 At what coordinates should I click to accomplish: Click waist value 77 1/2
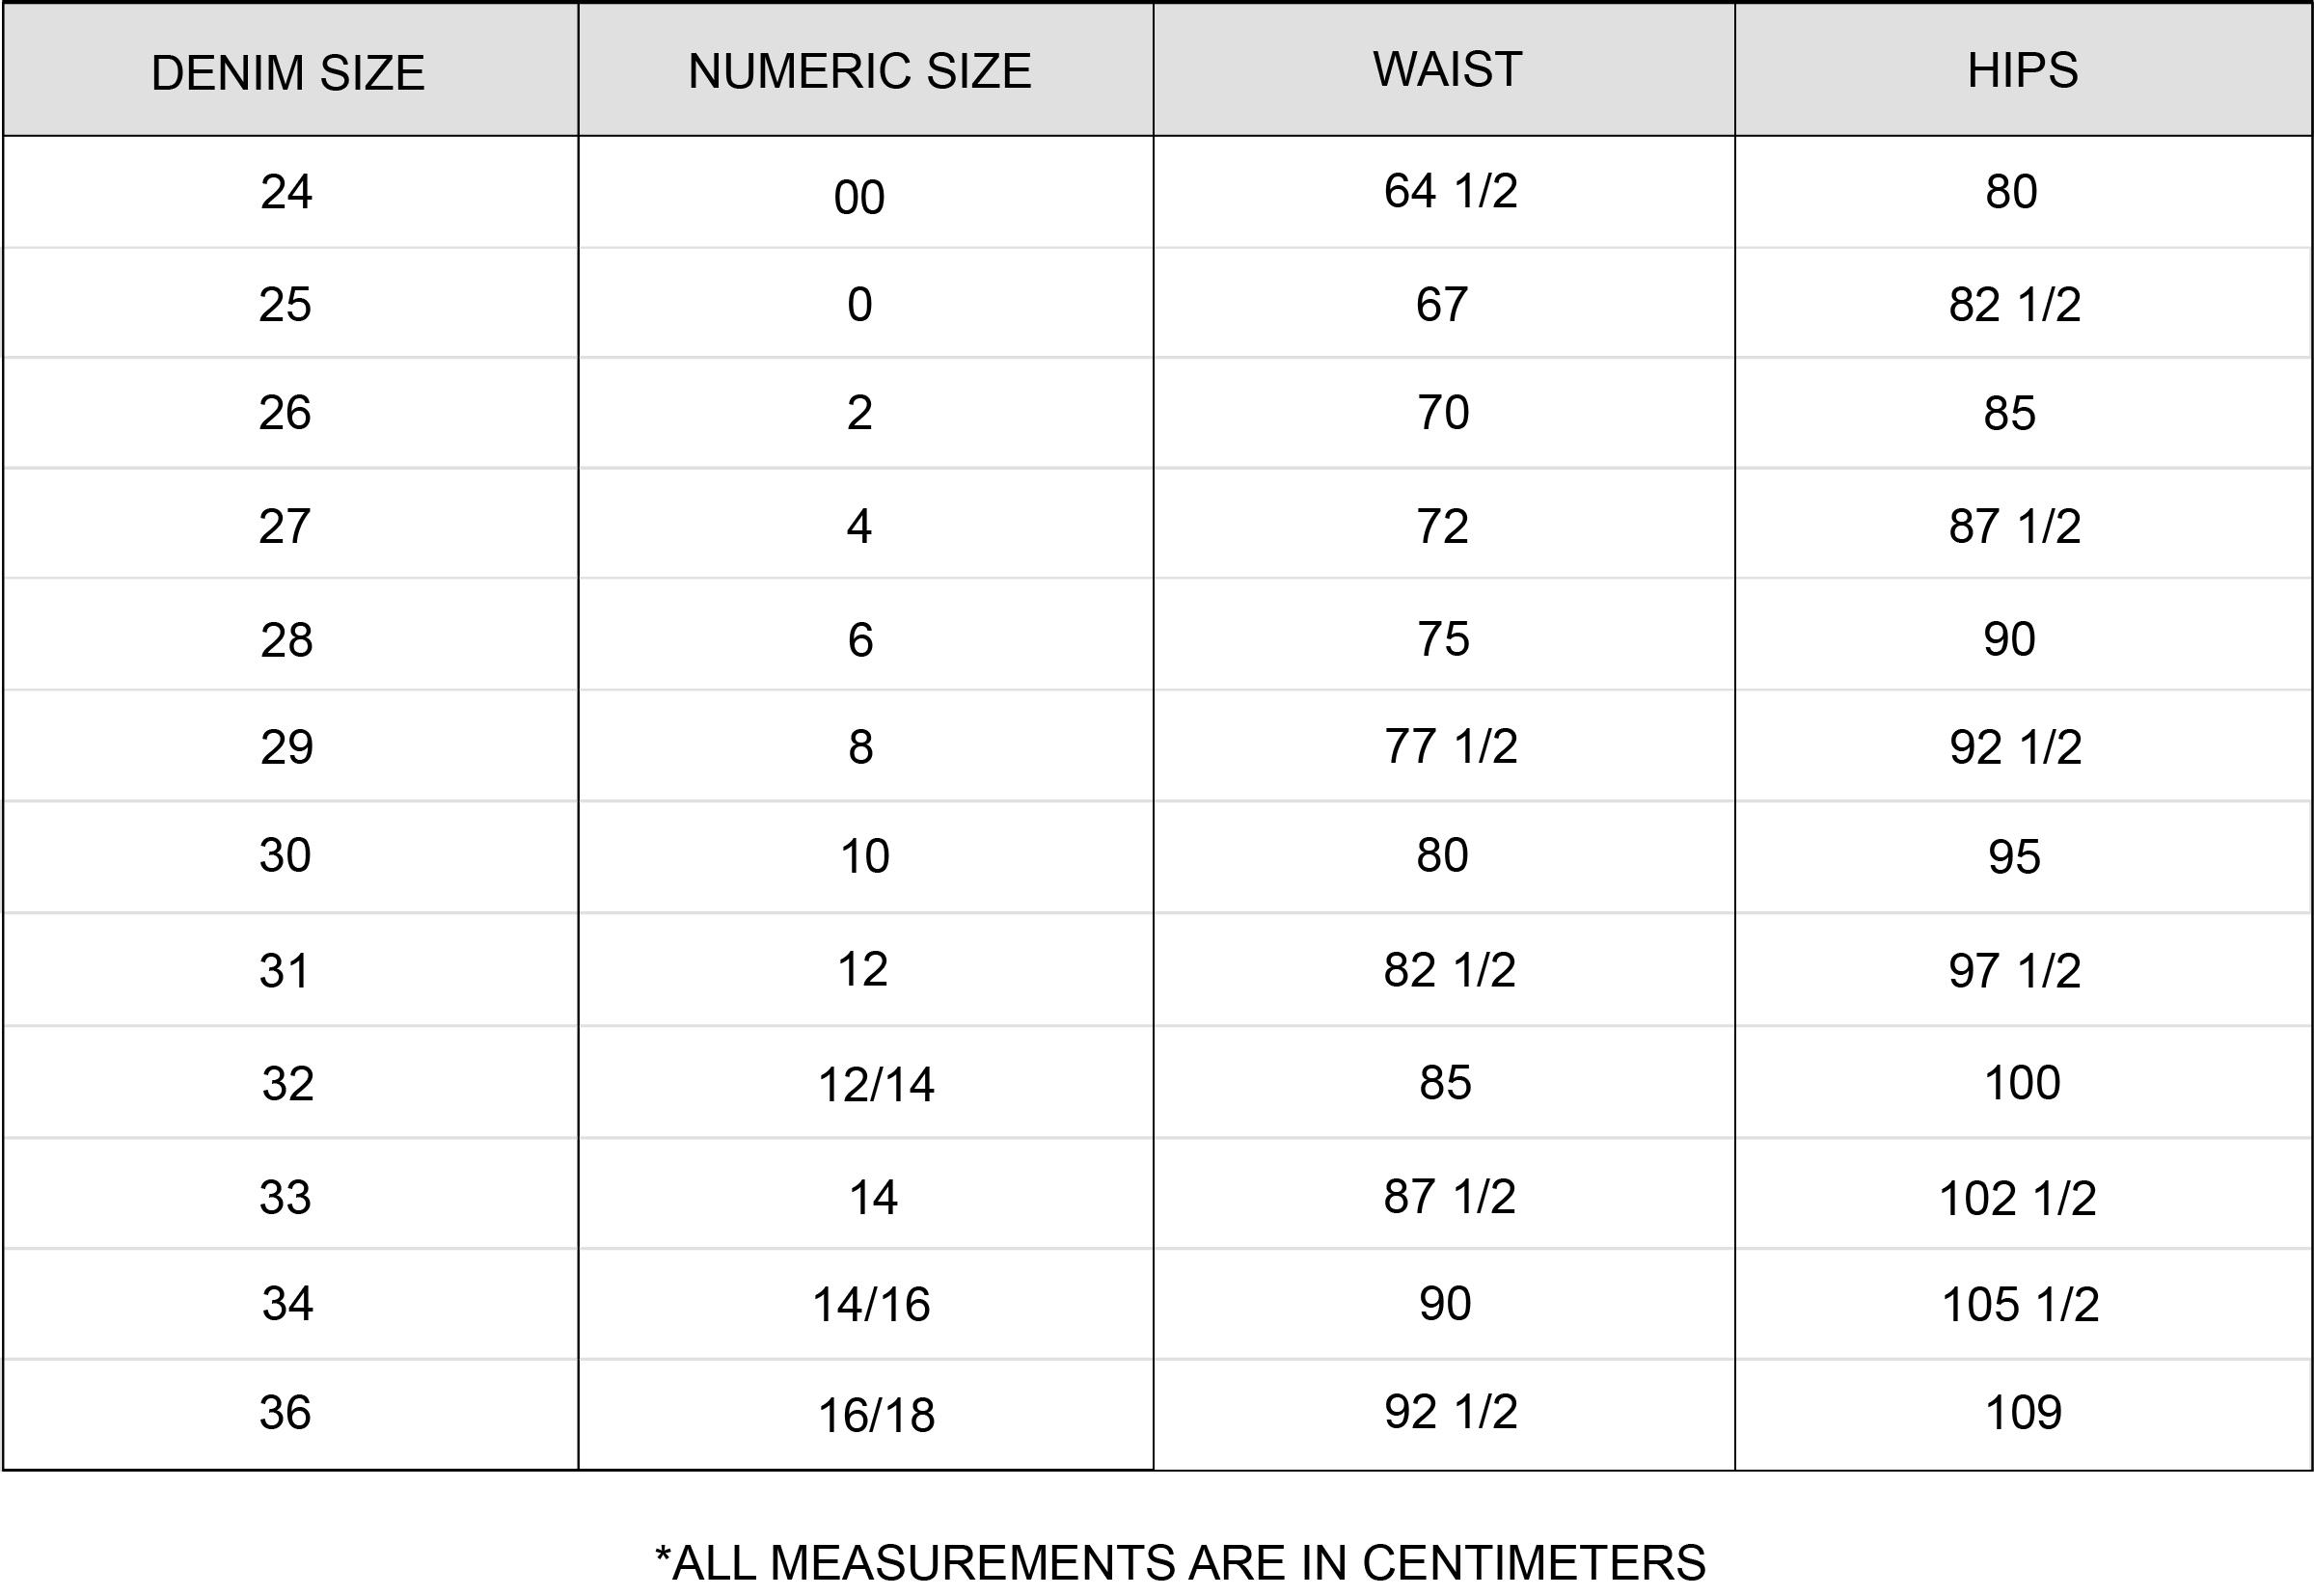tap(1450, 746)
